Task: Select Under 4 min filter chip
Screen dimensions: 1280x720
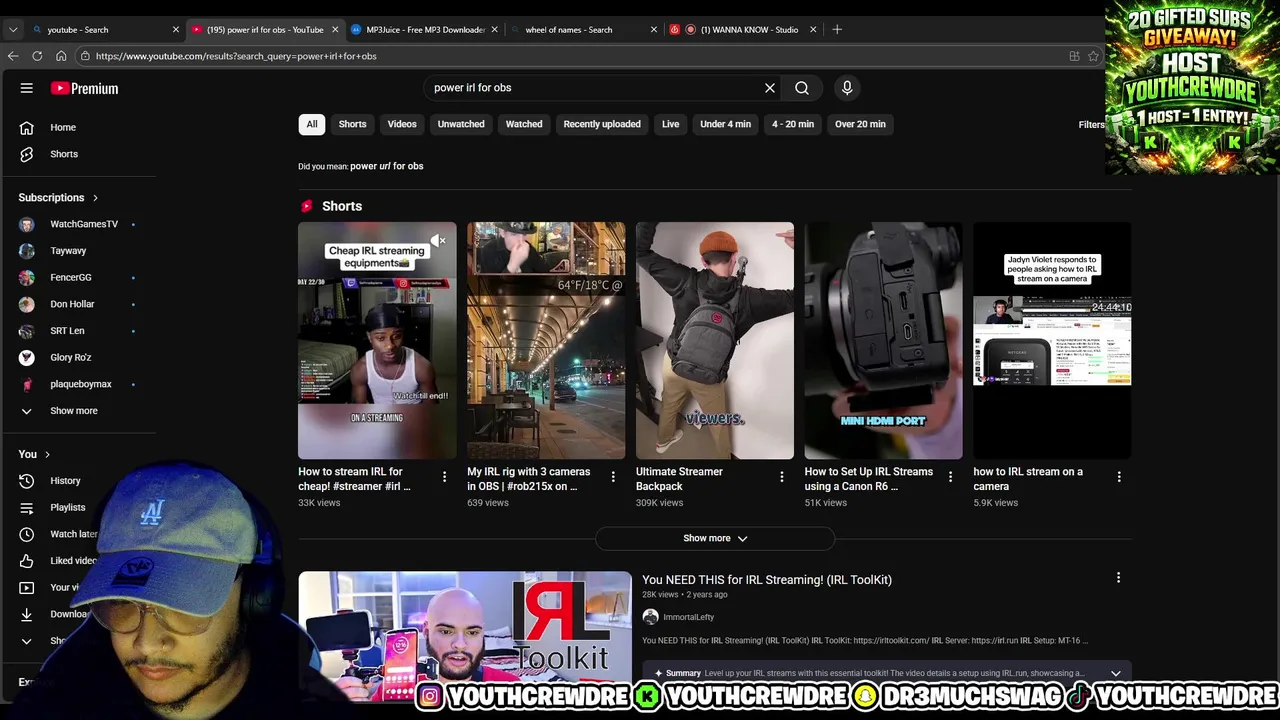Action: pyautogui.click(x=725, y=124)
